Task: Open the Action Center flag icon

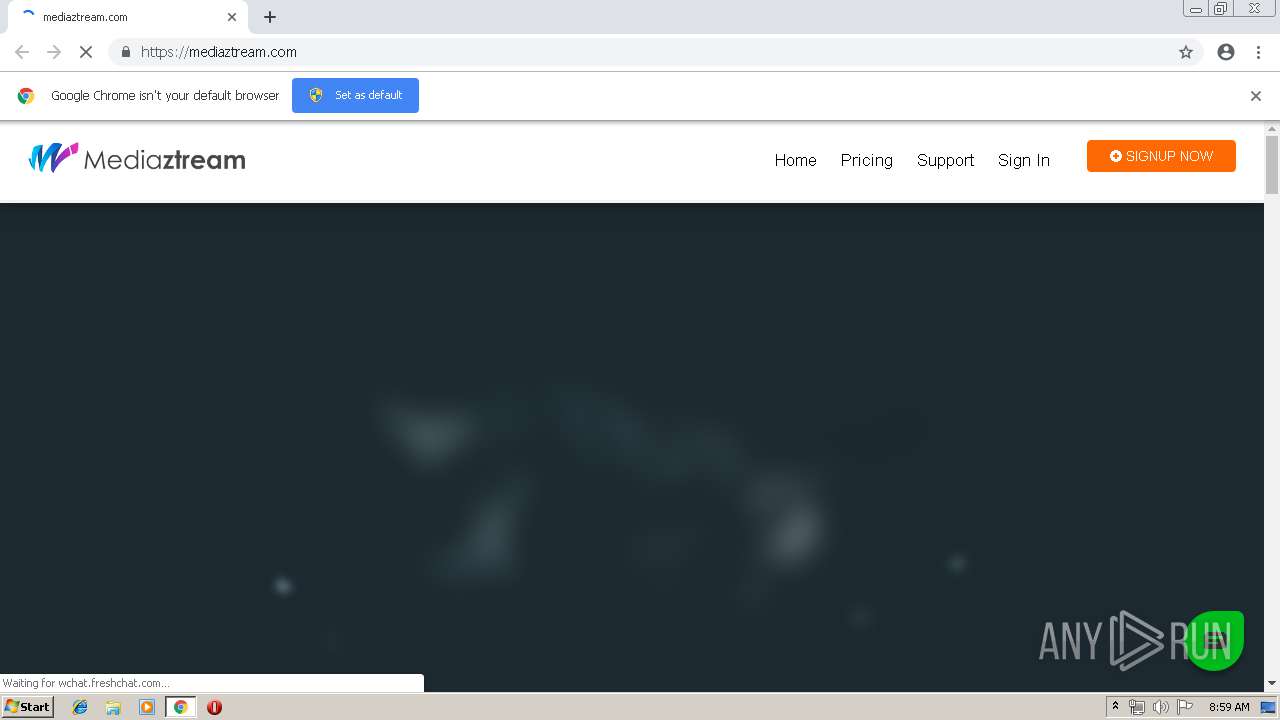Action: click(x=1185, y=707)
